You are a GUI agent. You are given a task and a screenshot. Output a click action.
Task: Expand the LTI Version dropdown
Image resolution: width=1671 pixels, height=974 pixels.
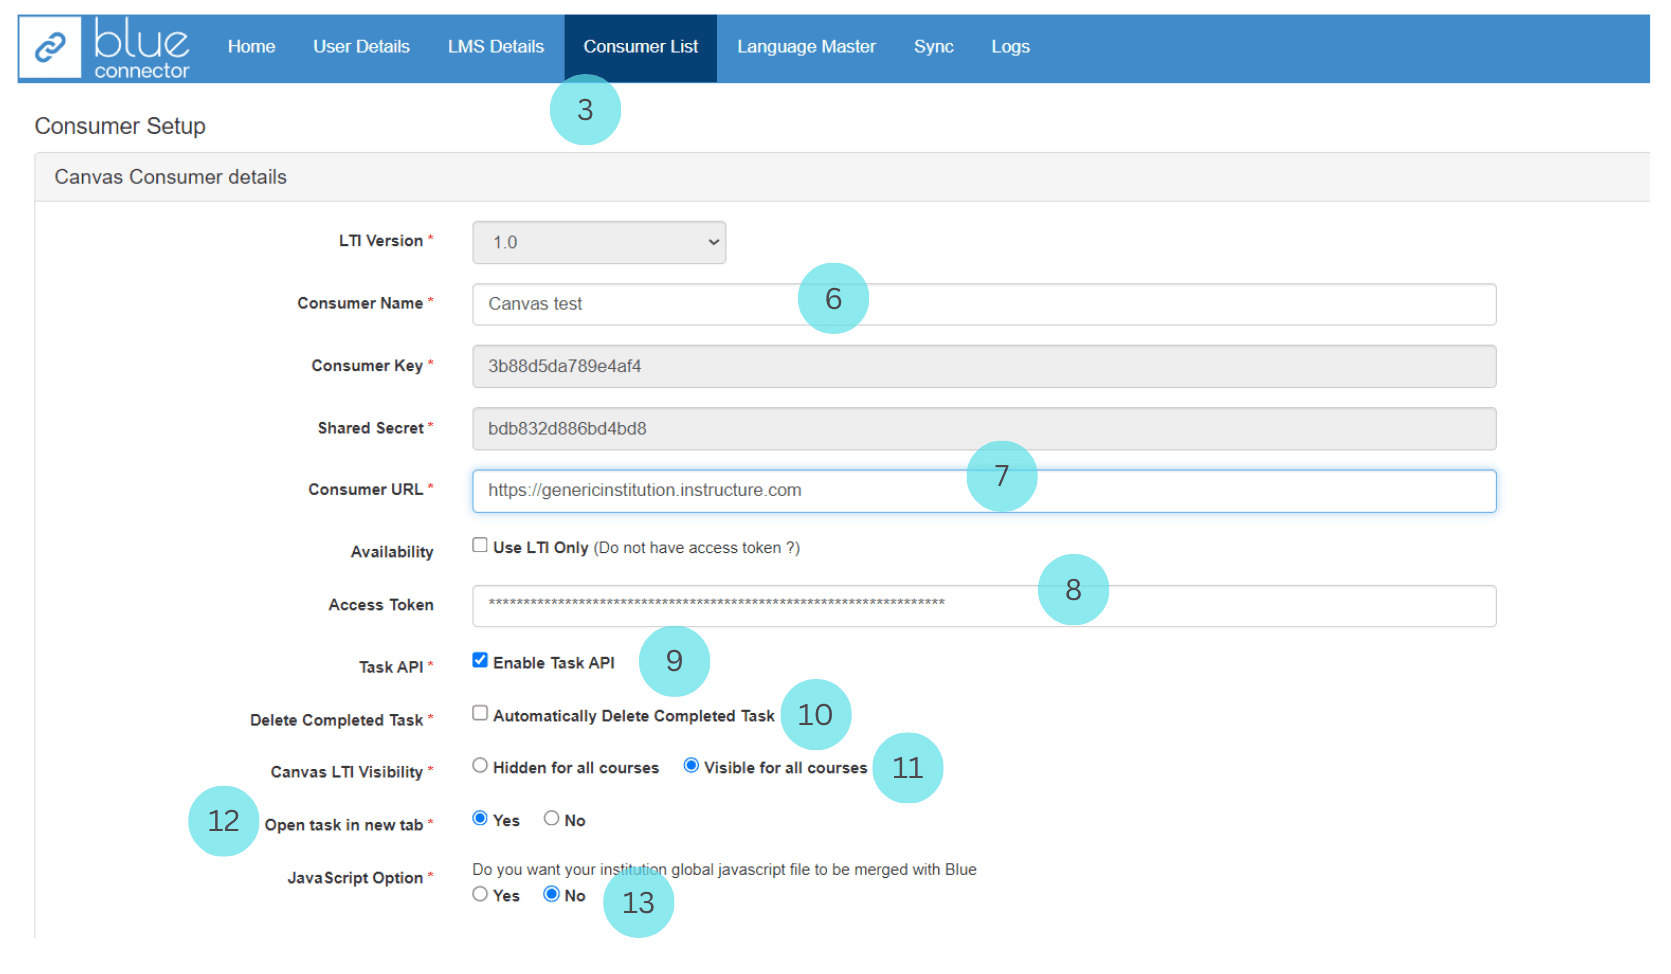click(x=599, y=242)
